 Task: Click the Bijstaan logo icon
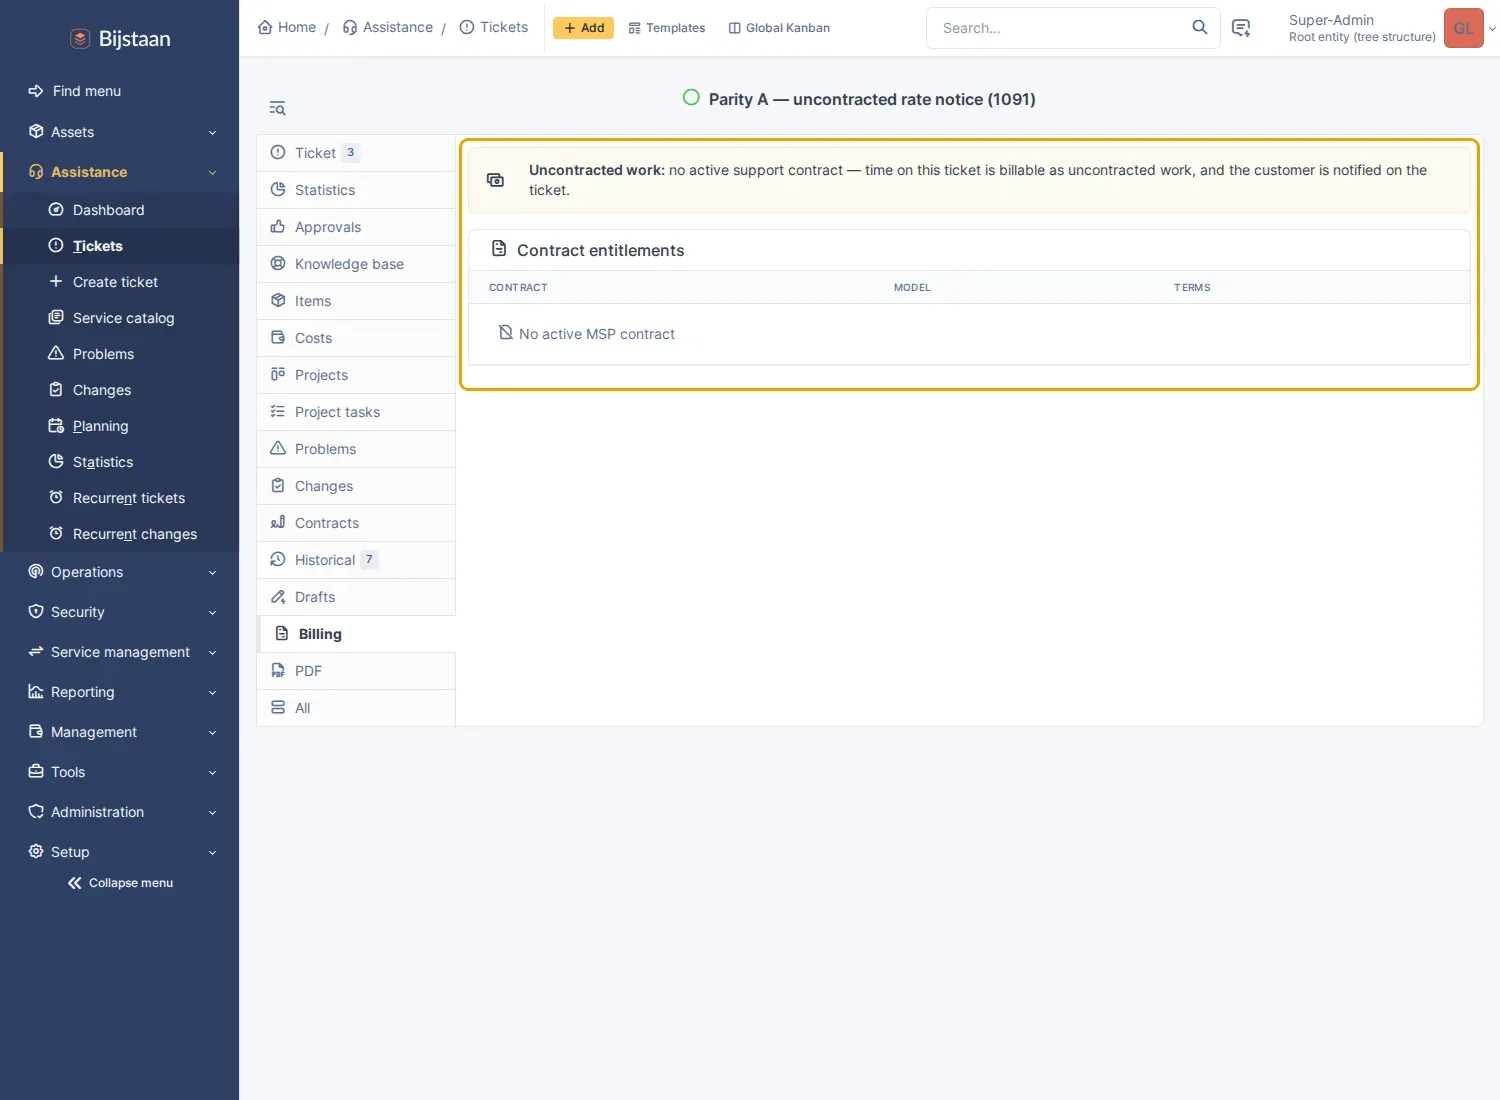point(80,39)
